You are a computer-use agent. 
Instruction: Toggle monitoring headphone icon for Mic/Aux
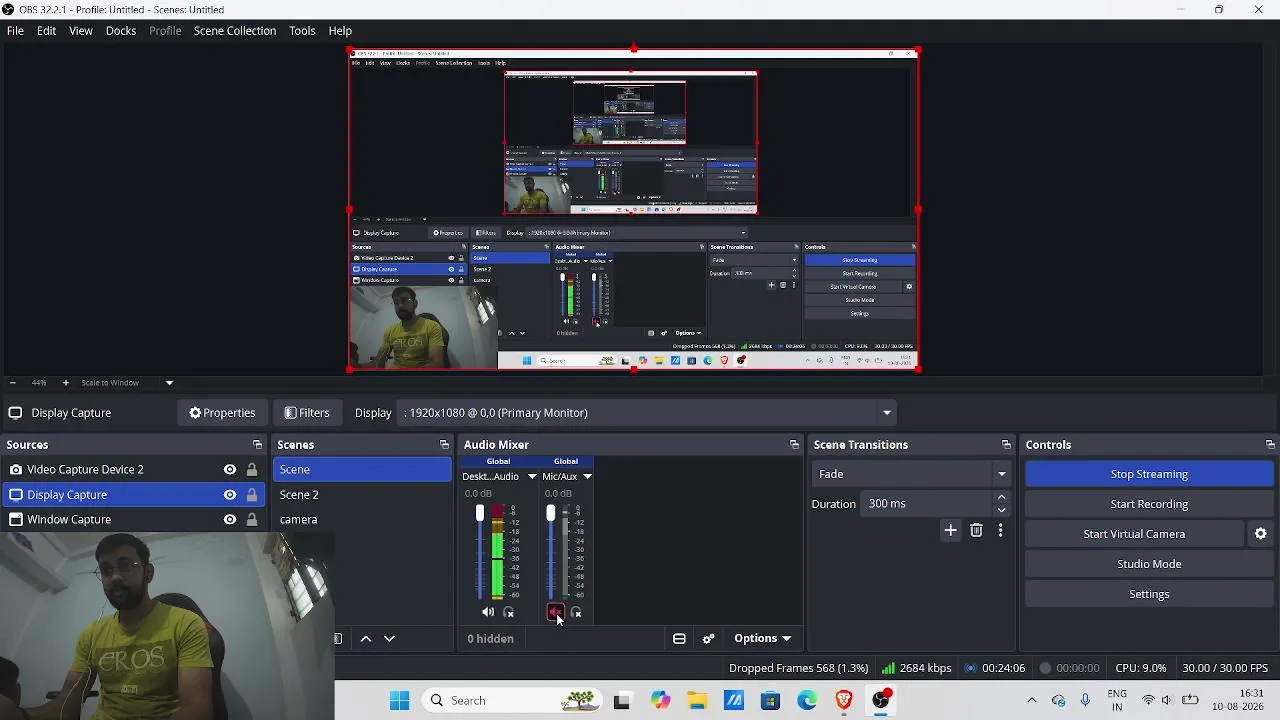point(576,612)
